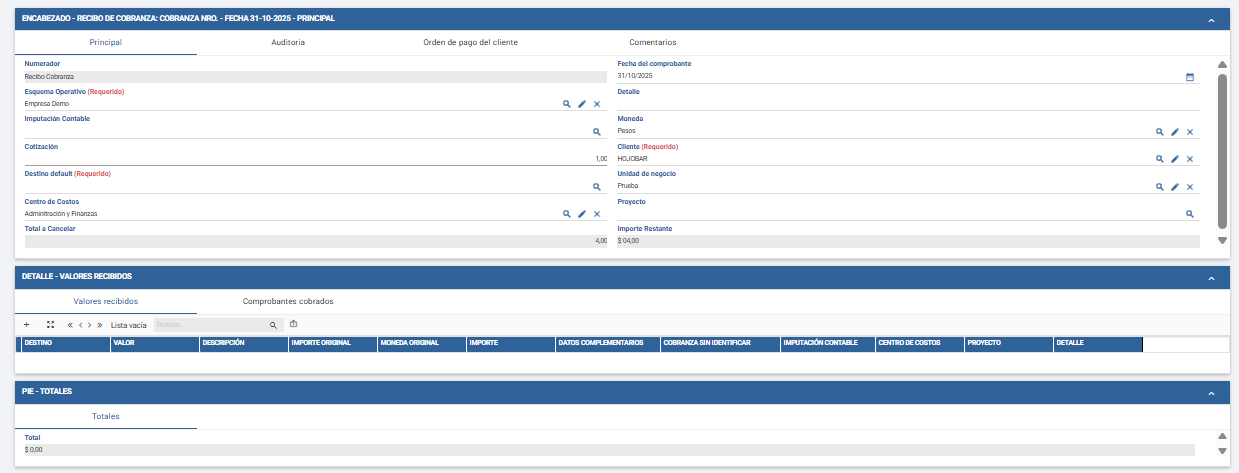Sort by DATOS COMPLEMENTARIOS column header
The height and width of the screenshot is (473, 1239).
point(606,343)
